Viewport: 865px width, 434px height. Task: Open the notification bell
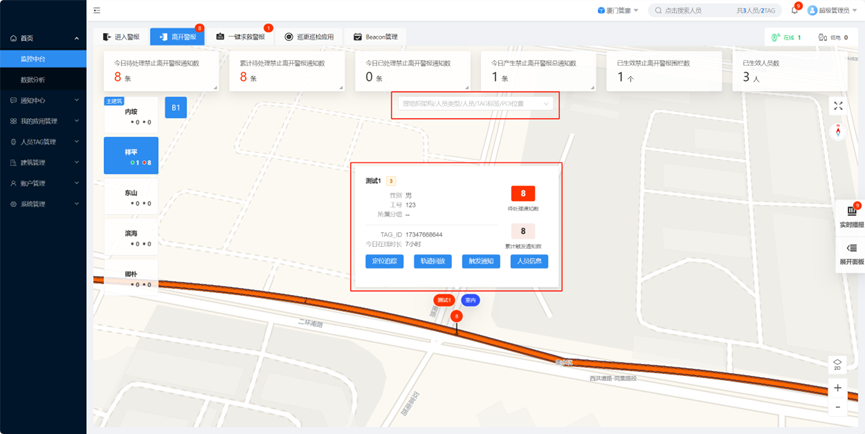pyautogui.click(x=794, y=10)
